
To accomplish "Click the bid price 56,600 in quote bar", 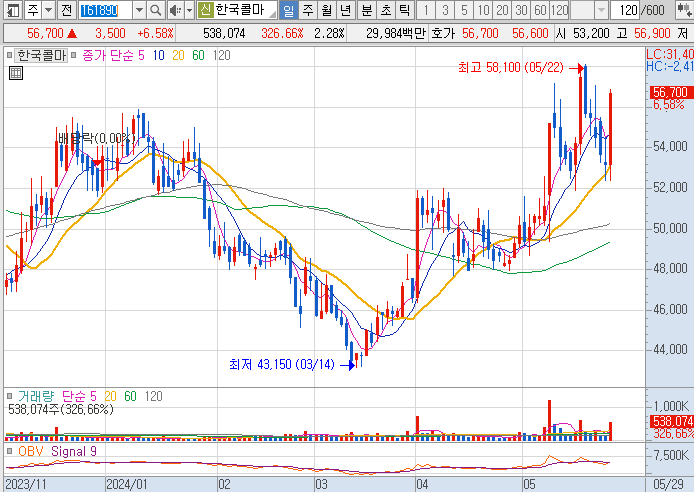I will pyautogui.click(x=530, y=33).
